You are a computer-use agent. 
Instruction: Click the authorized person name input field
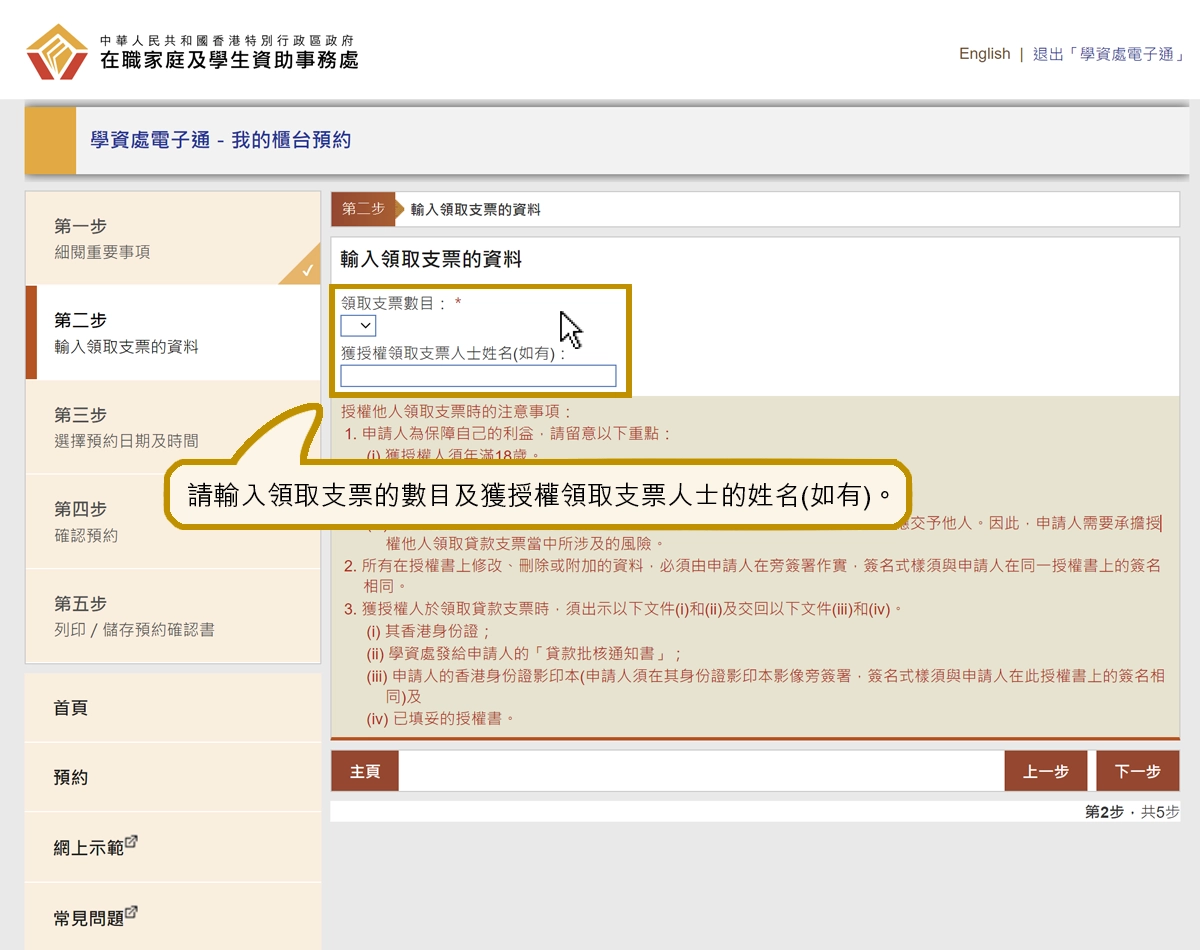point(477,375)
